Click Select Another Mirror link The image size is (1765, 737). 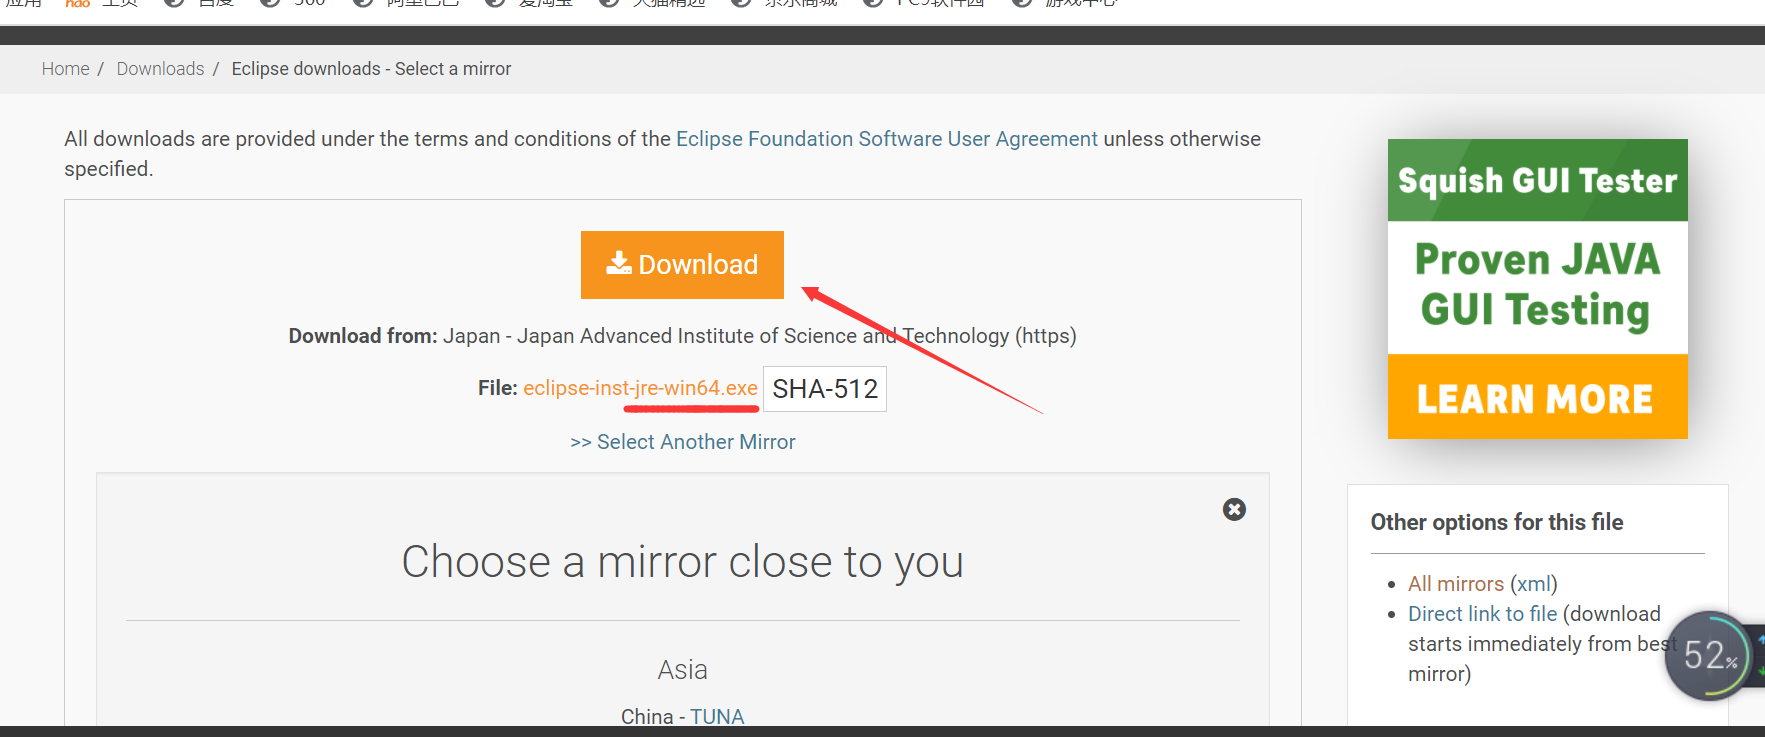click(x=683, y=442)
